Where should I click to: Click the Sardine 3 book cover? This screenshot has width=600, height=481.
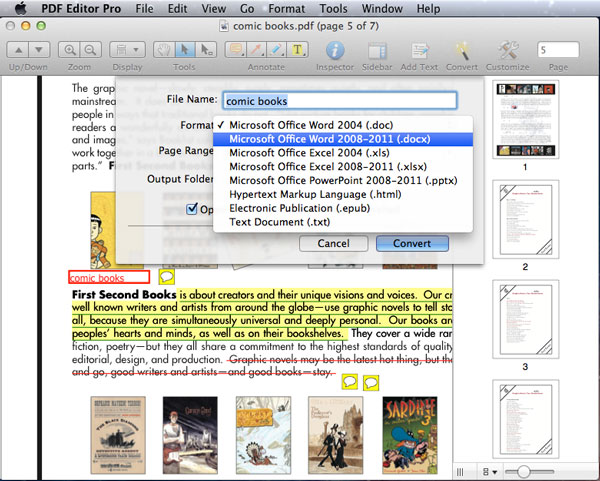(410, 435)
